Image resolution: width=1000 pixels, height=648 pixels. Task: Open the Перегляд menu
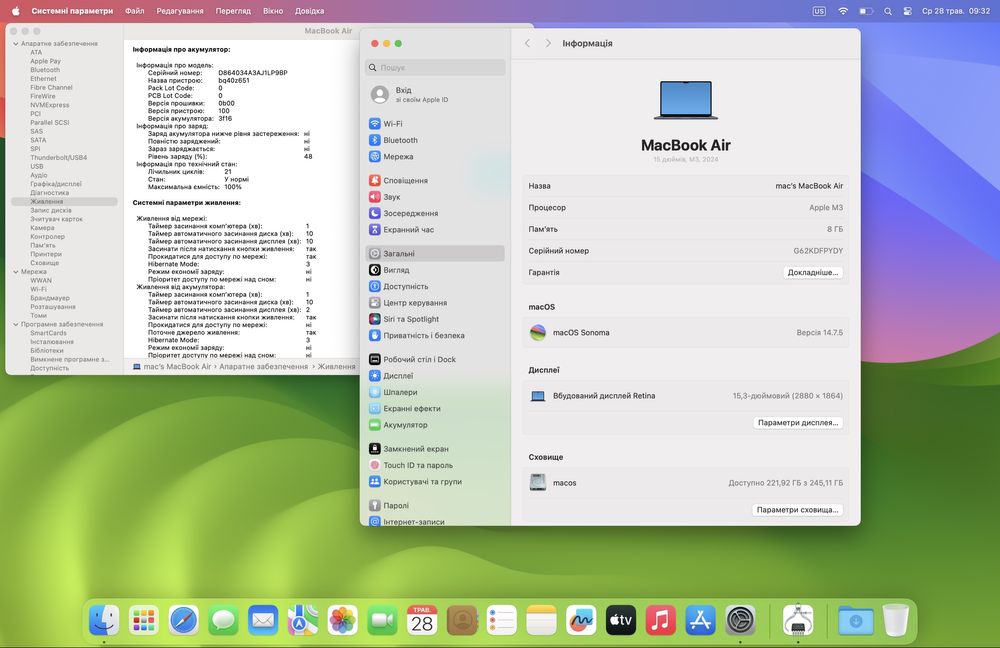click(x=233, y=11)
